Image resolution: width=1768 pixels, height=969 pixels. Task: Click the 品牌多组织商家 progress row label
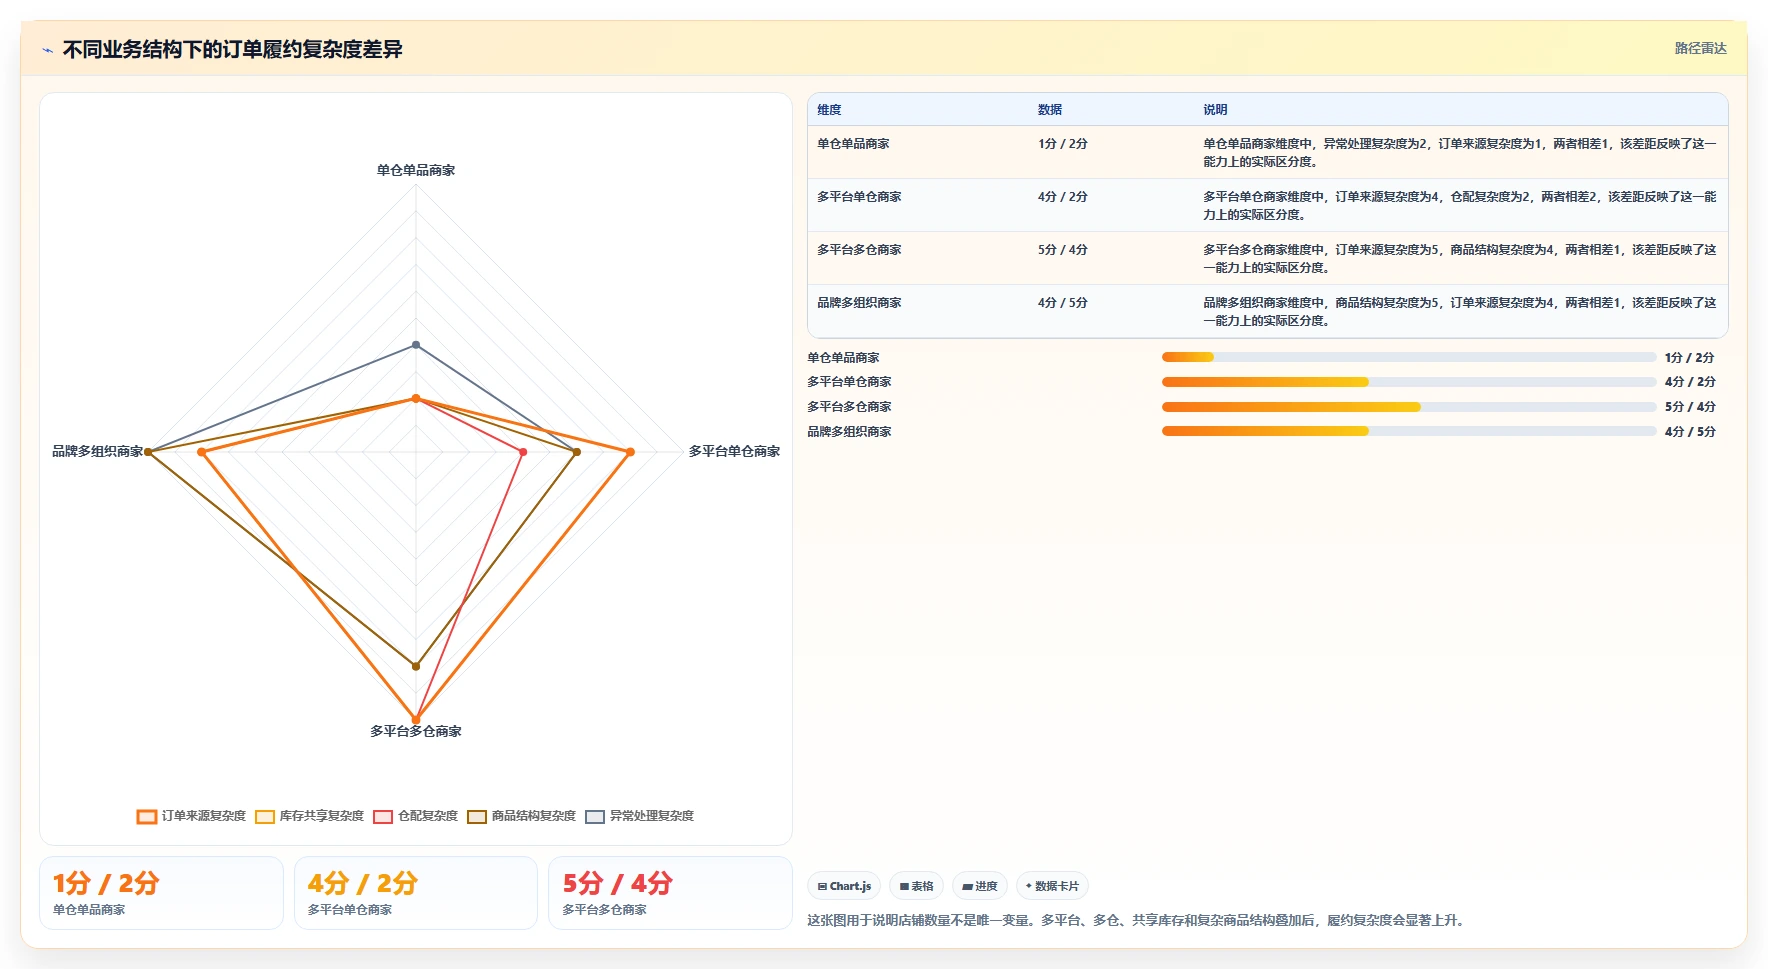pos(849,432)
